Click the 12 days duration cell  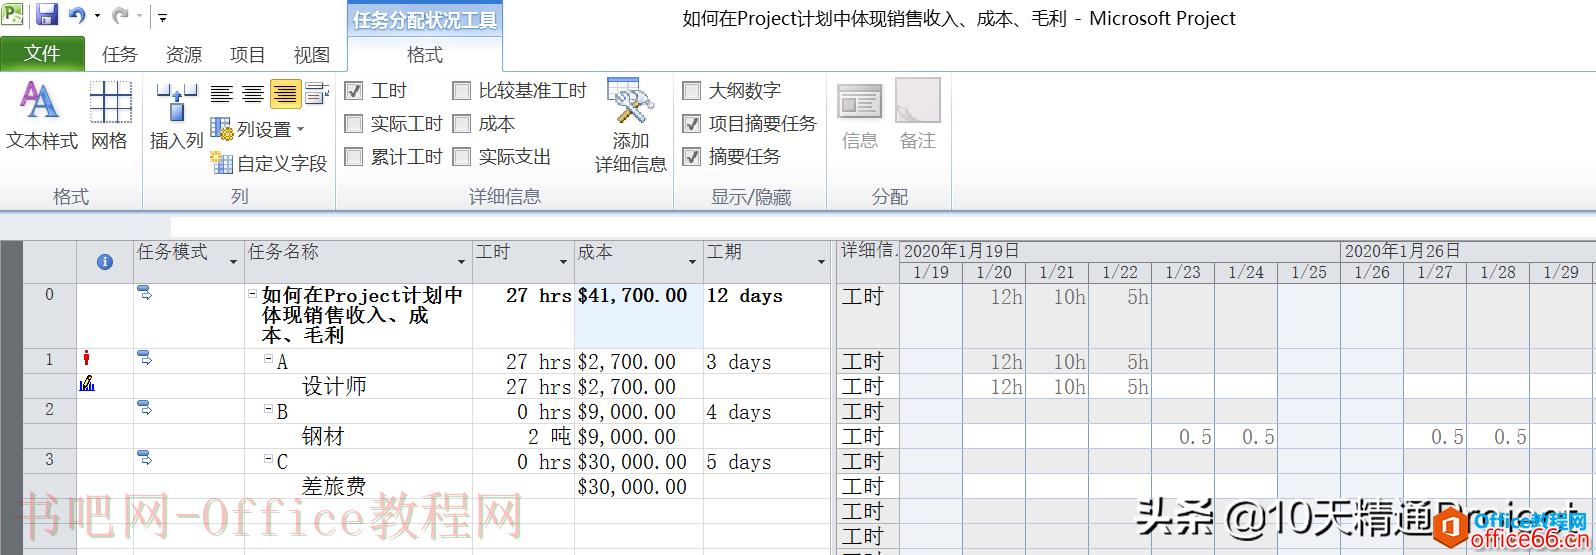pyautogui.click(x=767, y=315)
